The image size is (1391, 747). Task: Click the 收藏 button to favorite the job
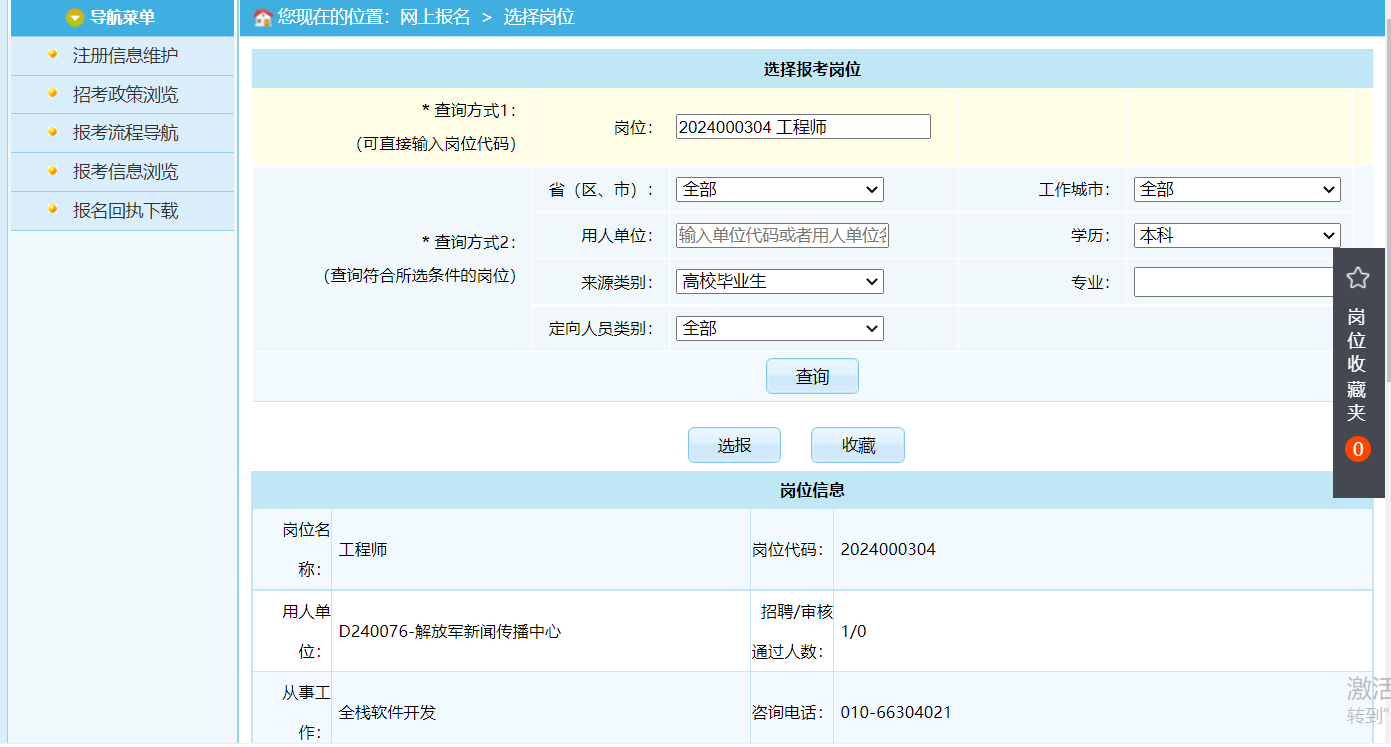point(857,444)
